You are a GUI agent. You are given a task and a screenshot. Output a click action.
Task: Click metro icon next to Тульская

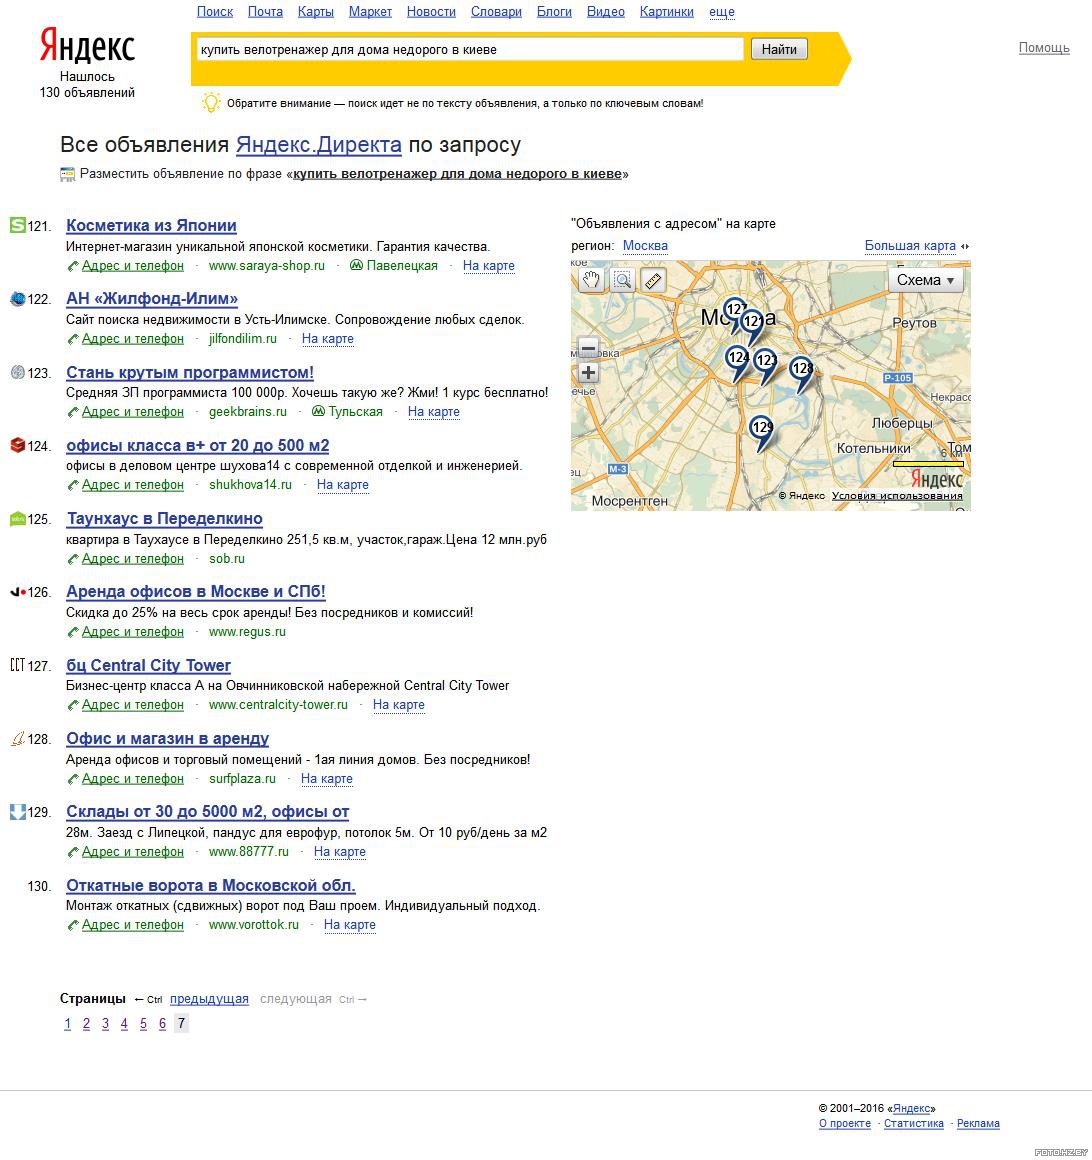point(318,411)
